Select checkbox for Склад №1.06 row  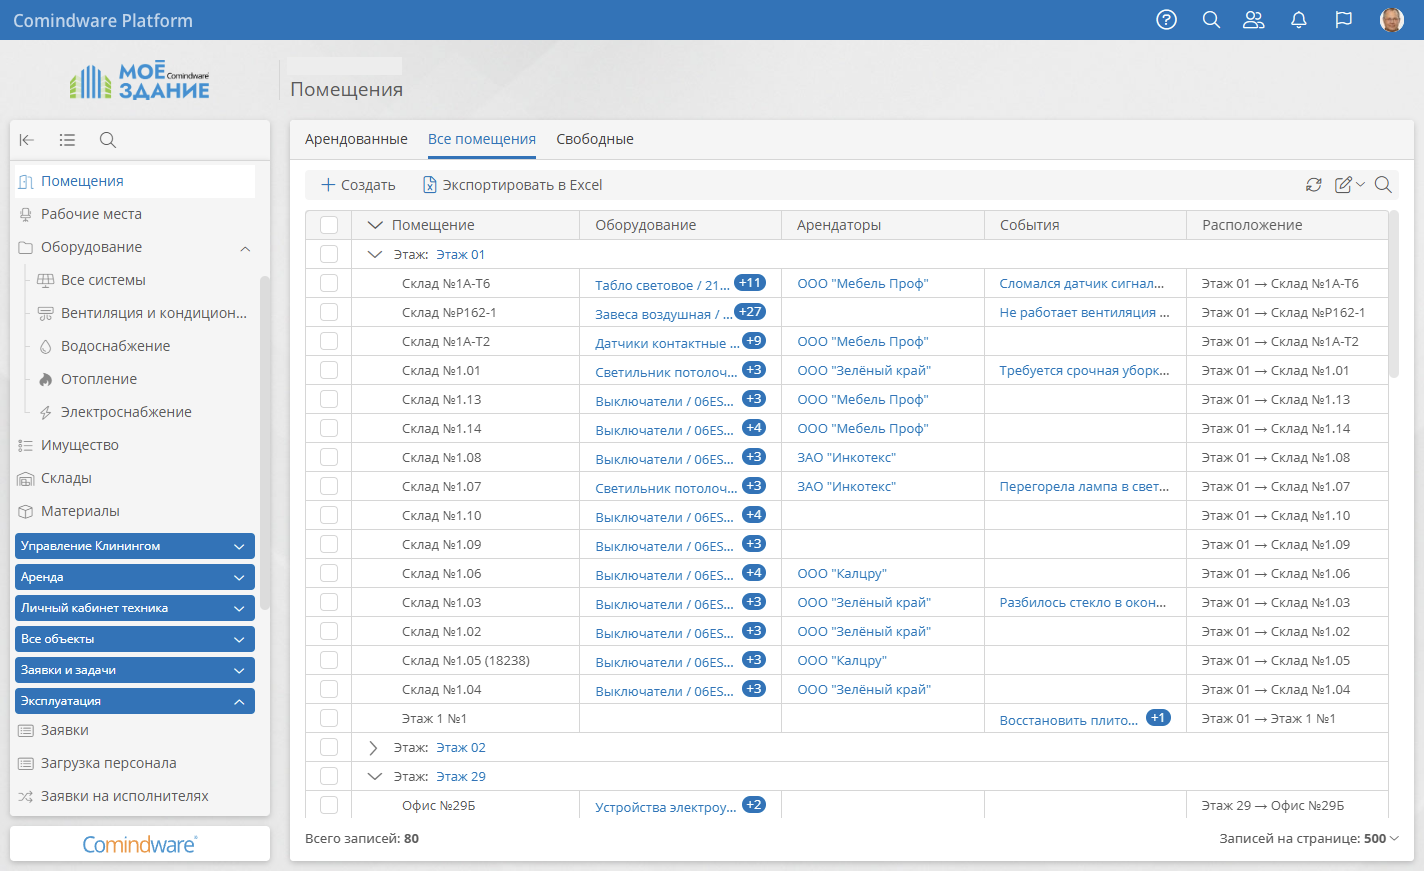click(329, 573)
